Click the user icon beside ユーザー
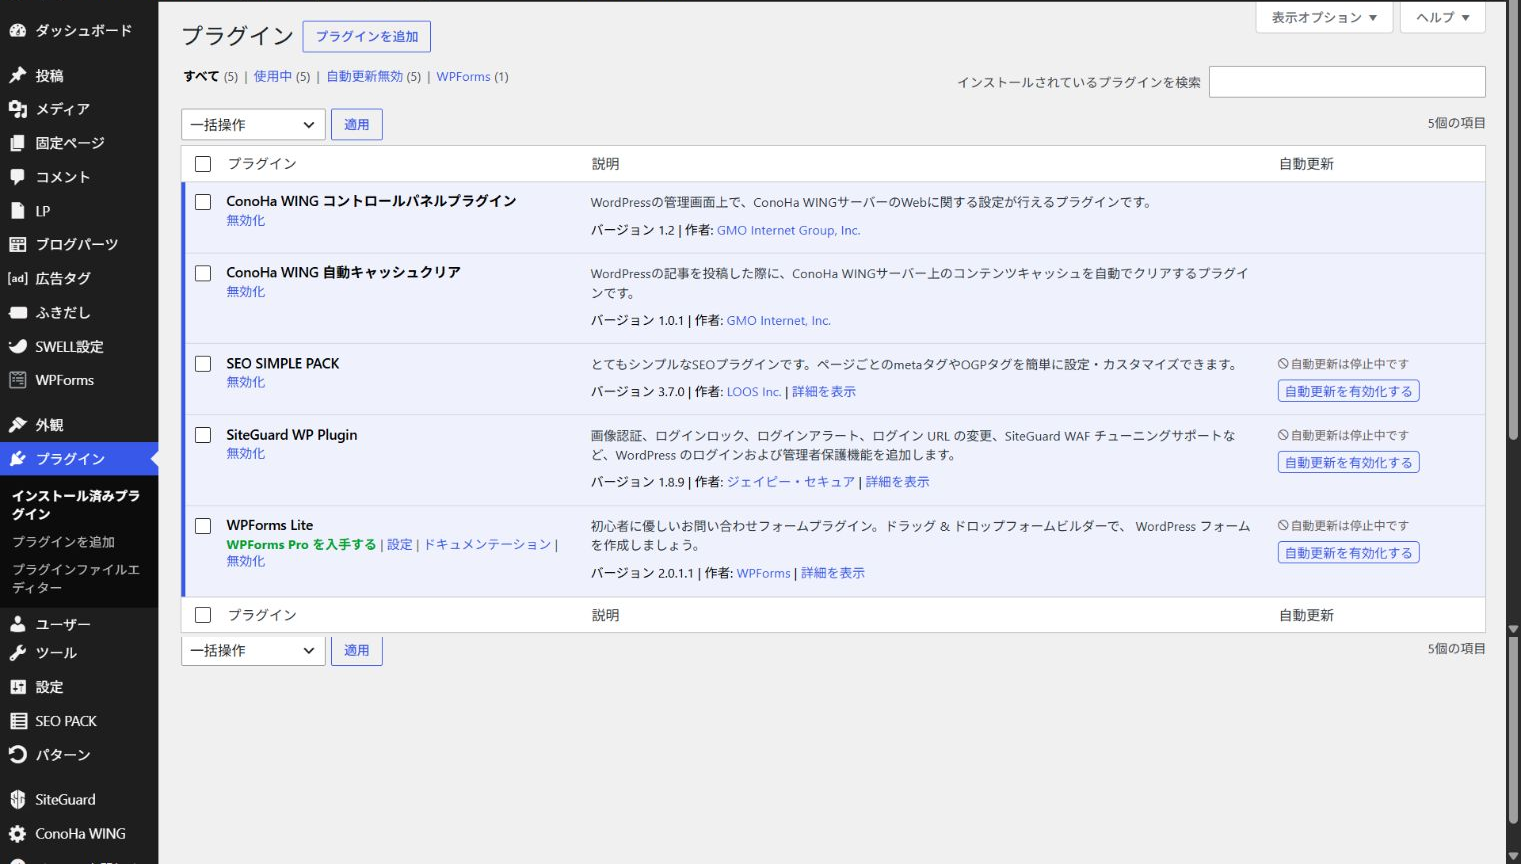Image resolution: width=1521 pixels, height=864 pixels. 17,624
